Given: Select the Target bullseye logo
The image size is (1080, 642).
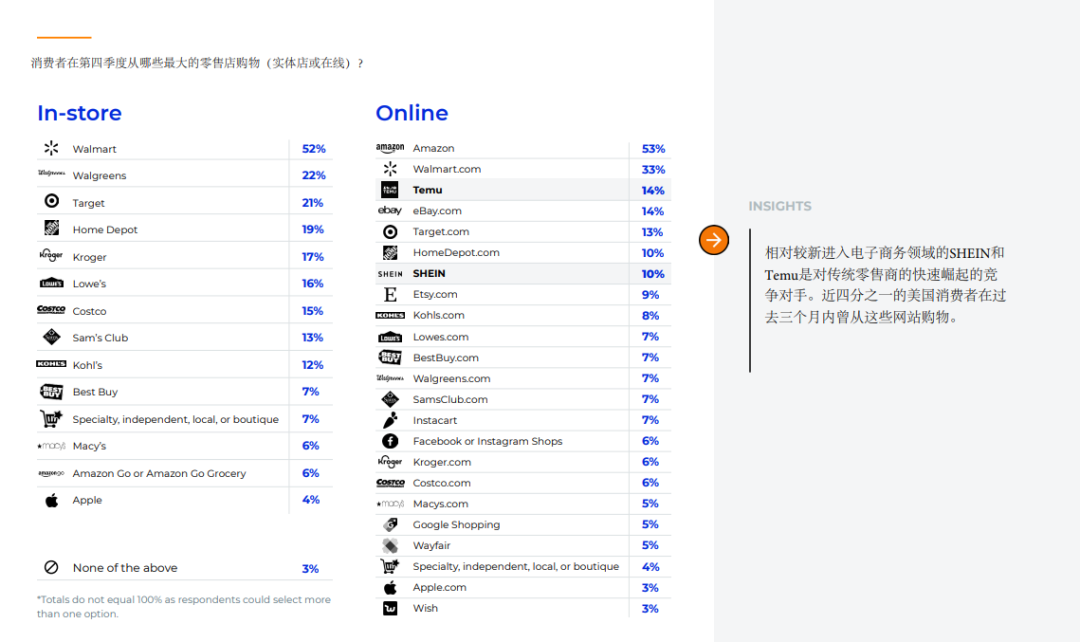Looking at the screenshot, I should click(x=51, y=201).
